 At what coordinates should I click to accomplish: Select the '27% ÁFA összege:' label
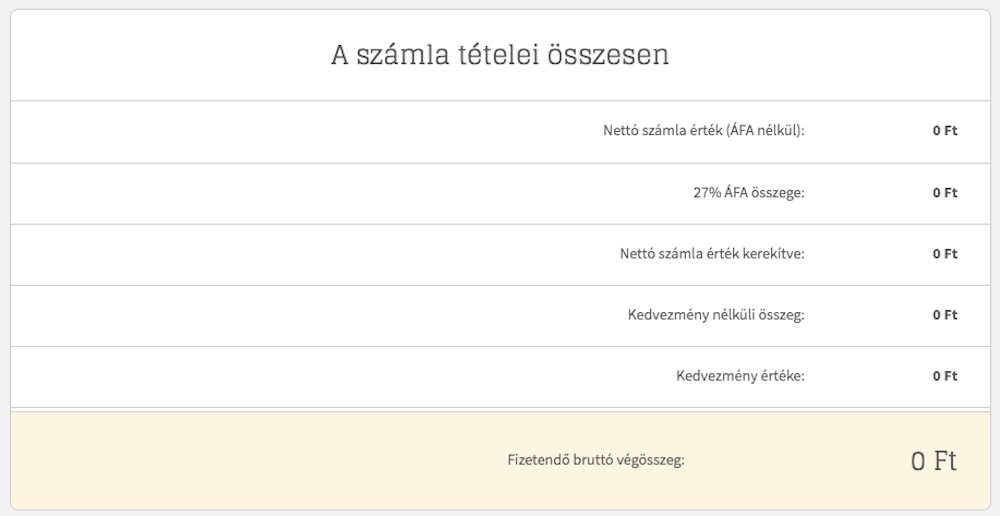click(749, 193)
